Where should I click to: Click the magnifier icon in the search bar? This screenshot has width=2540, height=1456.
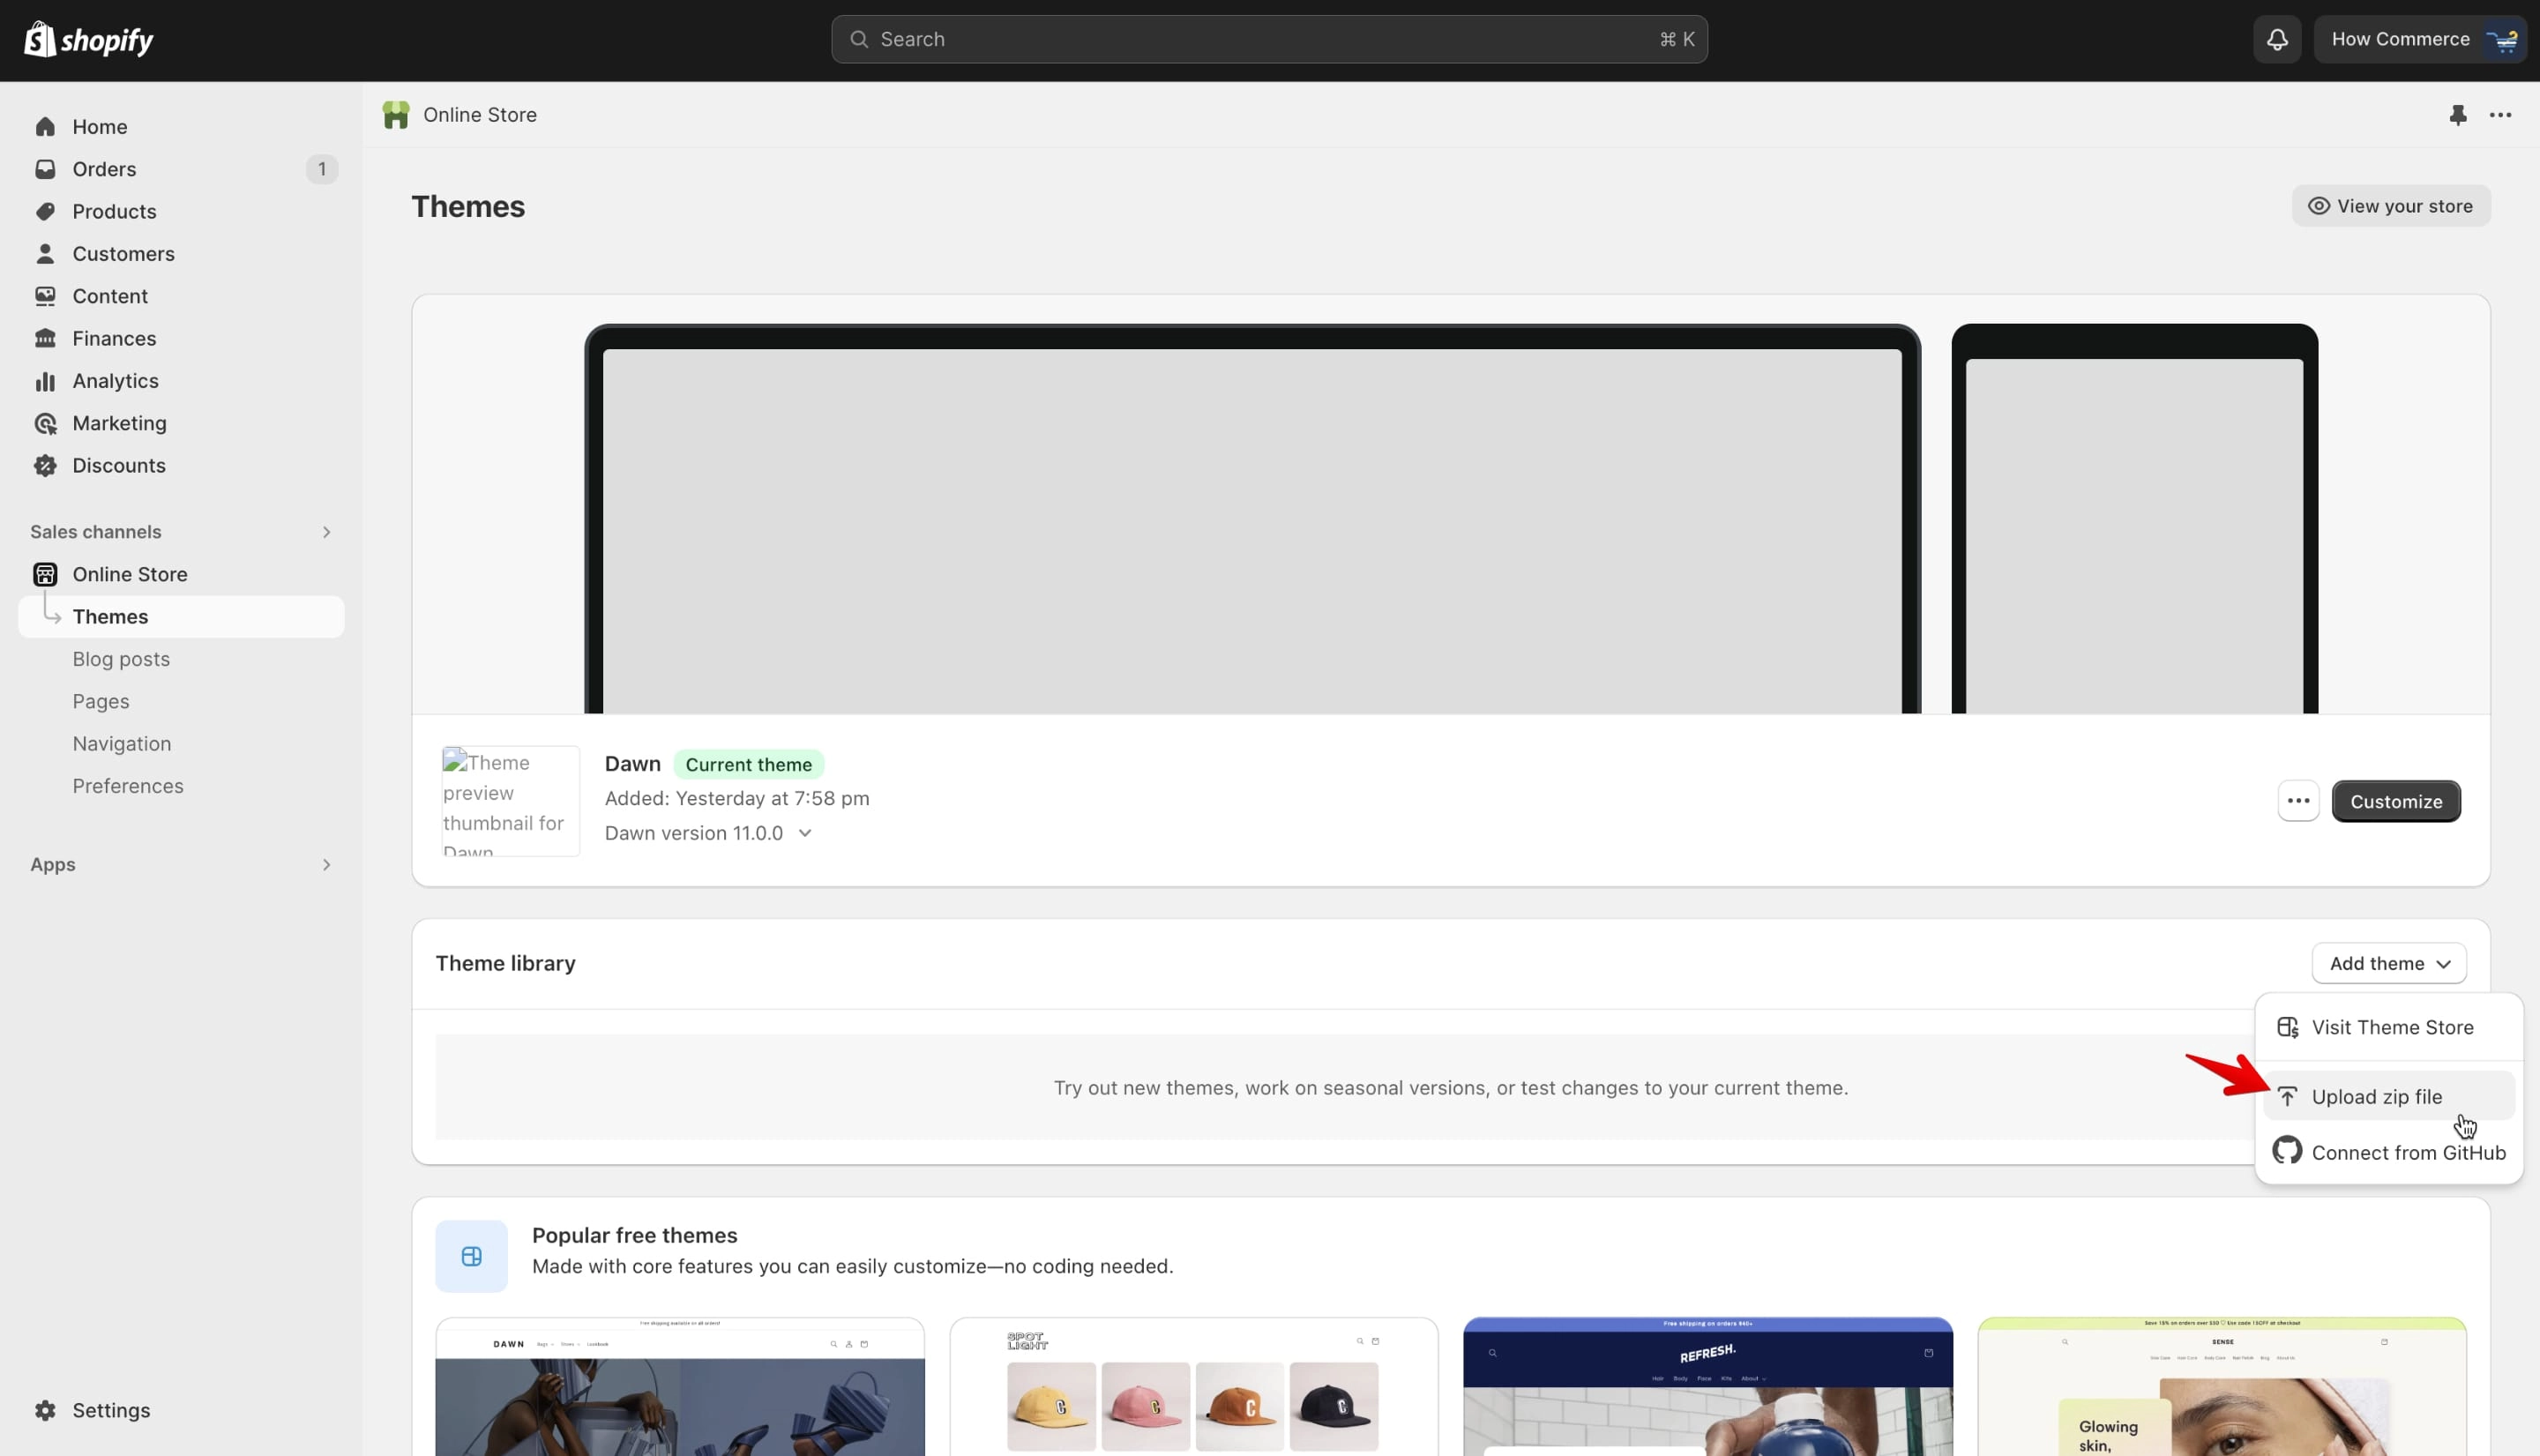(x=858, y=39)
